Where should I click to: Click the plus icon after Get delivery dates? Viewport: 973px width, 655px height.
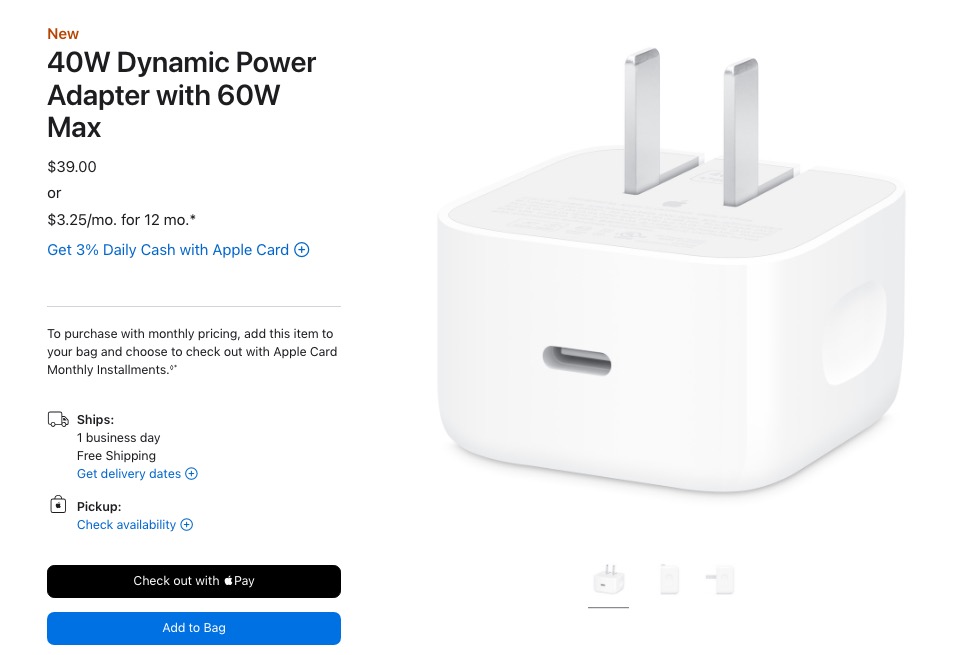click(192, 474)
